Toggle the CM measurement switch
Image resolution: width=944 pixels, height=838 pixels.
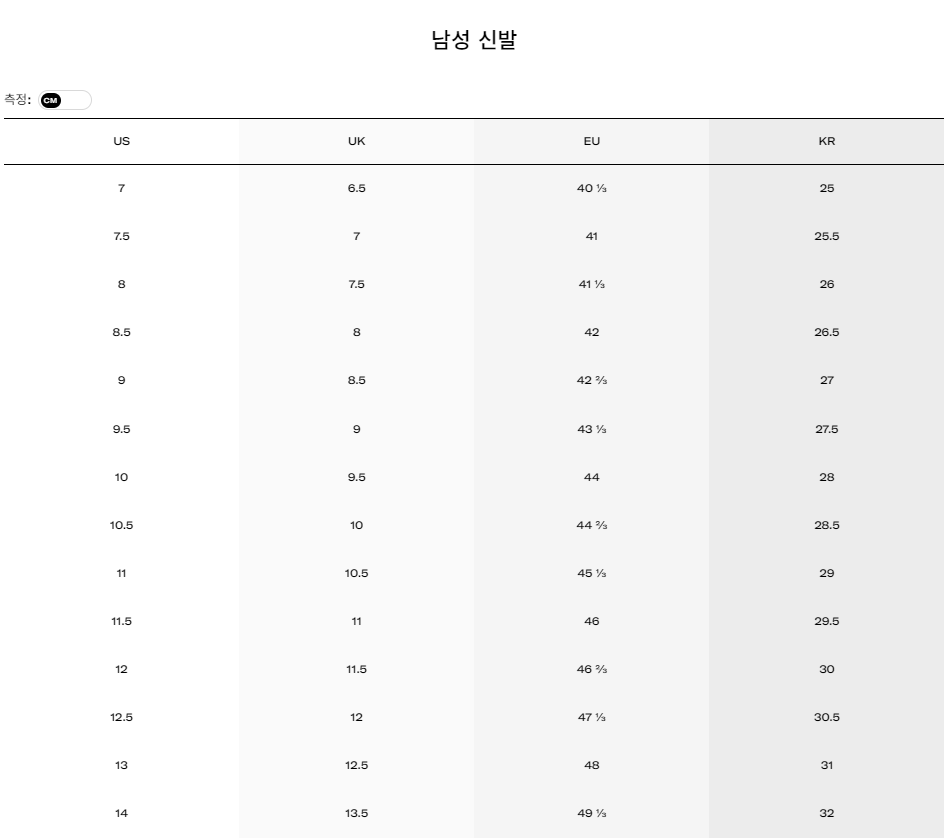point(65,100)
